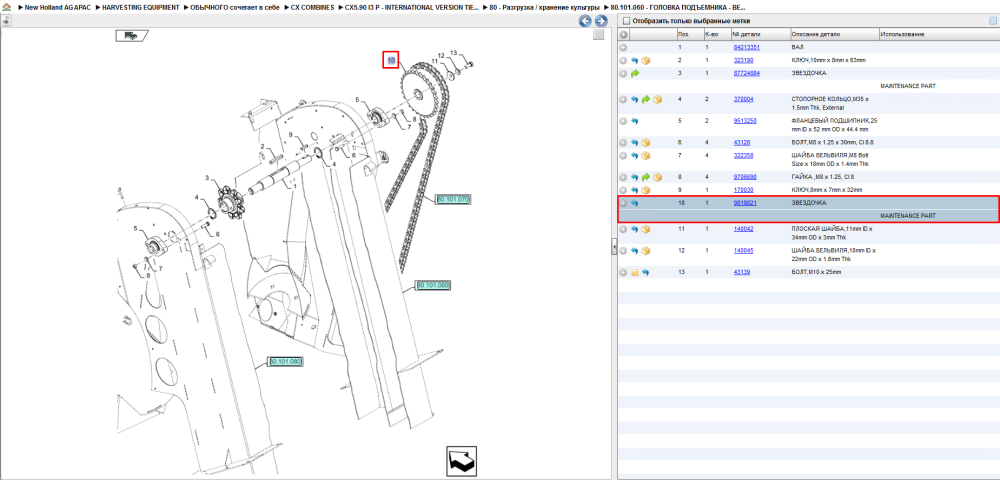This screenshot has height=480, width=1000.
Task: Go to the catalog home icon
Action: click(x=6, y=7)
